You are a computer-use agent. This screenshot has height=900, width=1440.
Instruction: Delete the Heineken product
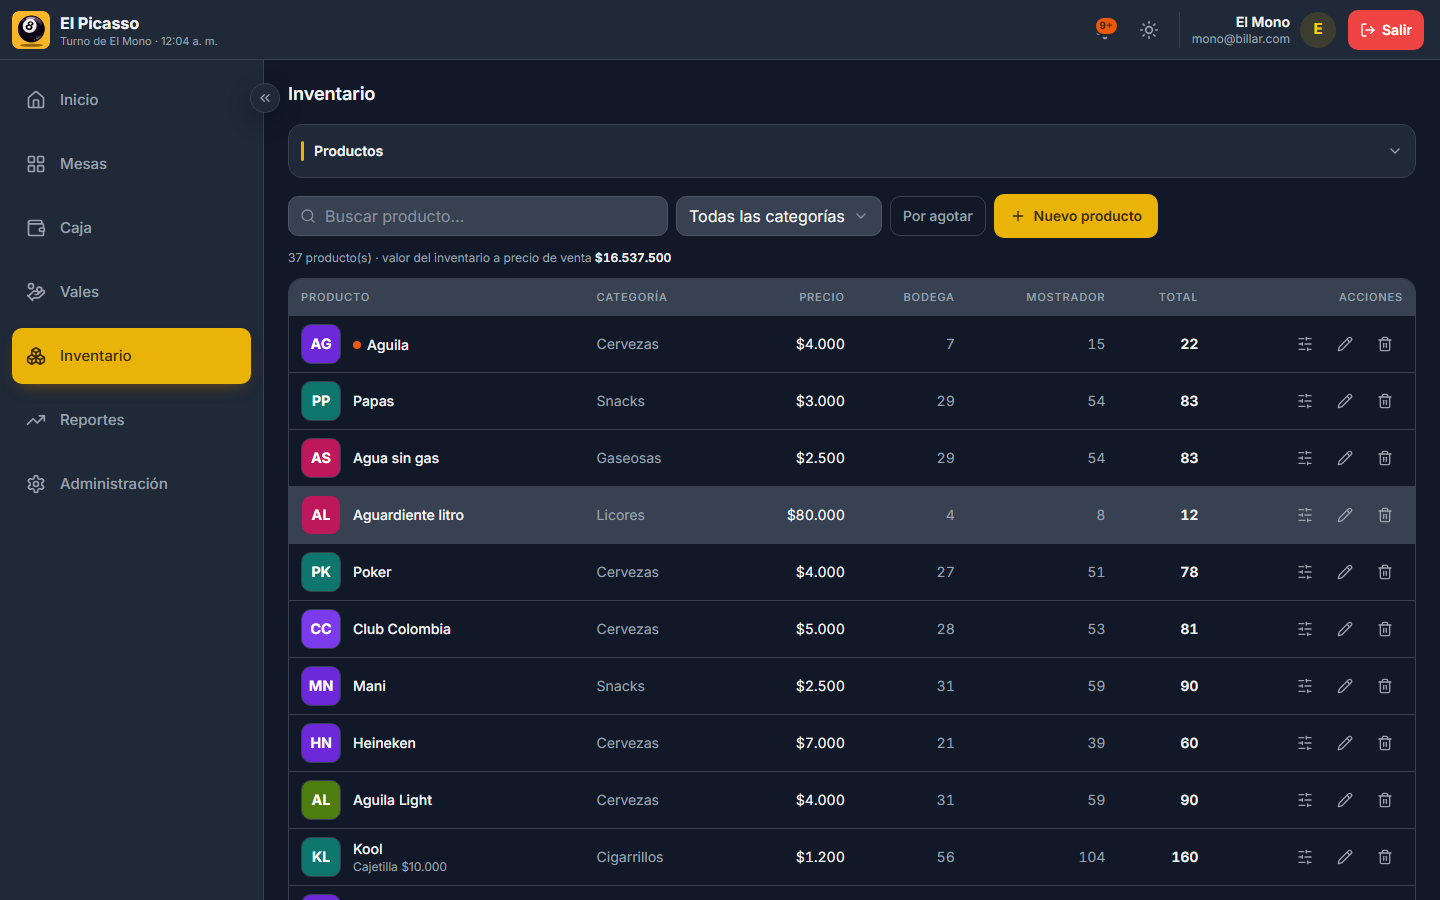1385,743
